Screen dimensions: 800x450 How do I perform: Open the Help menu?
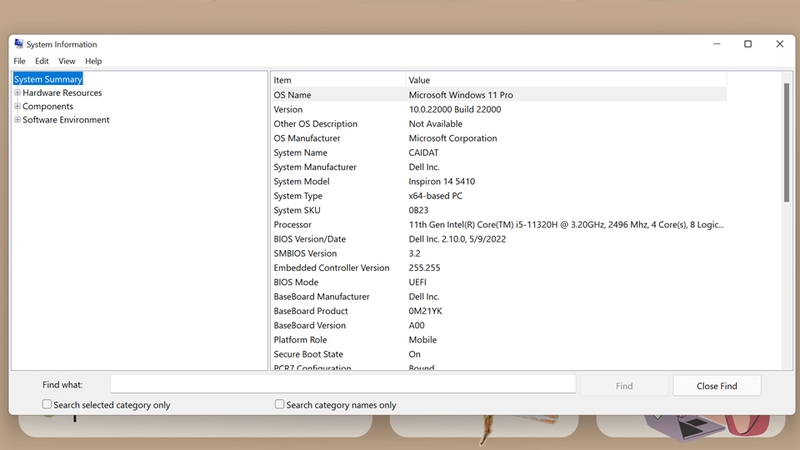point(93,61)
